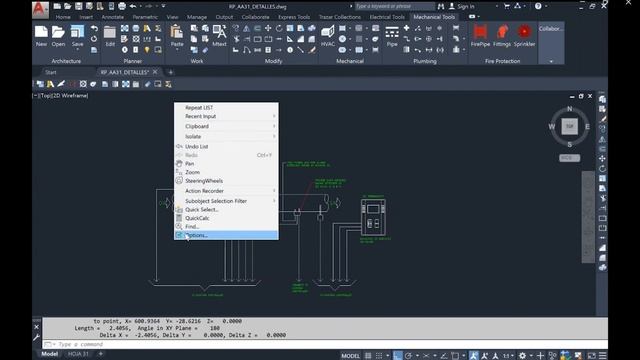Expand Clipboard submenu
Viewport: 640px width, 360px height.
[226, 126]
